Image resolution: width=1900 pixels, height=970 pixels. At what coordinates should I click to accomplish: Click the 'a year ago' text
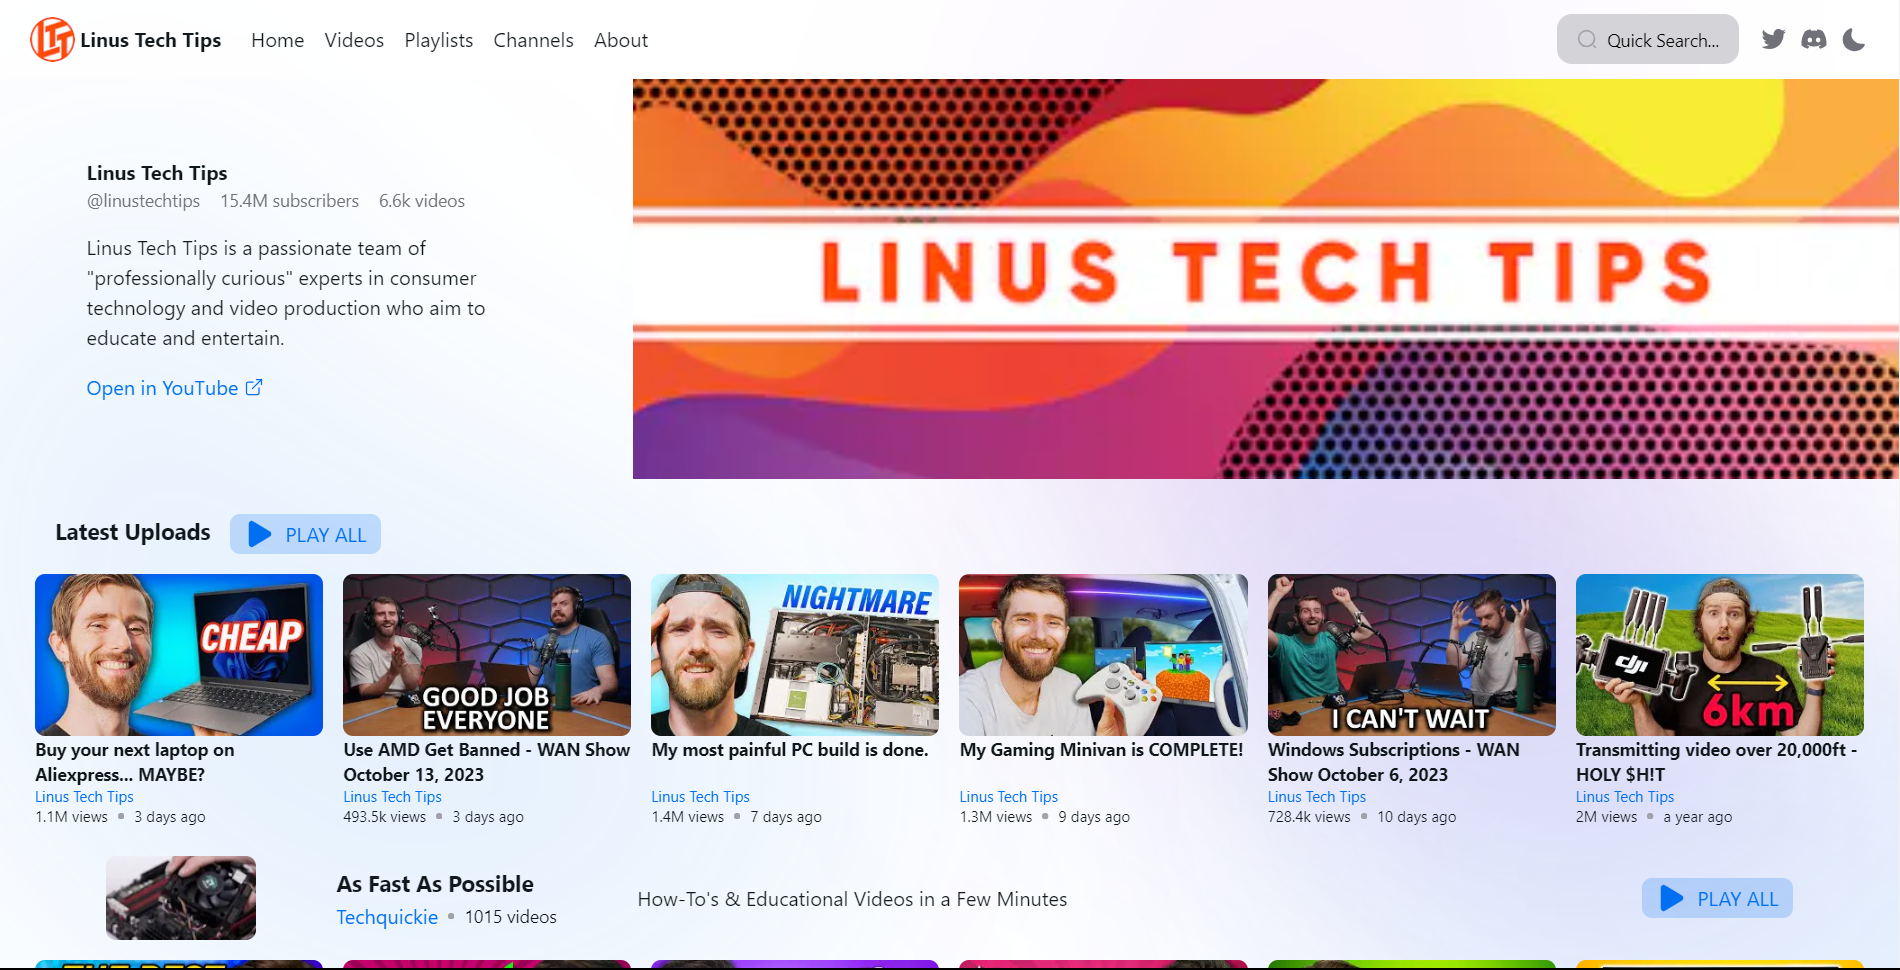coord(1698,817)
